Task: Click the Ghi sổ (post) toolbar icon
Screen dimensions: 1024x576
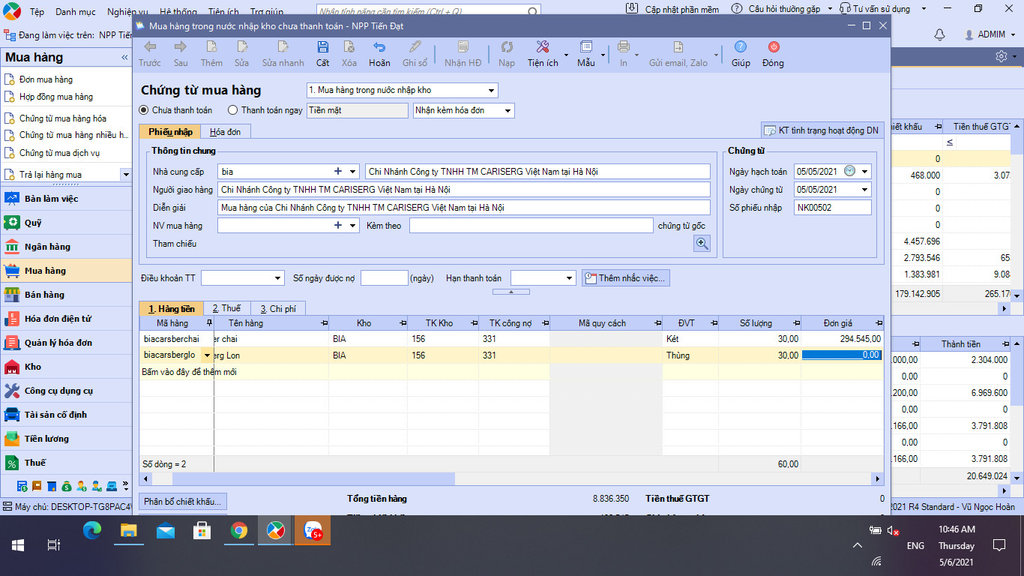Action: tap(415, 47)
